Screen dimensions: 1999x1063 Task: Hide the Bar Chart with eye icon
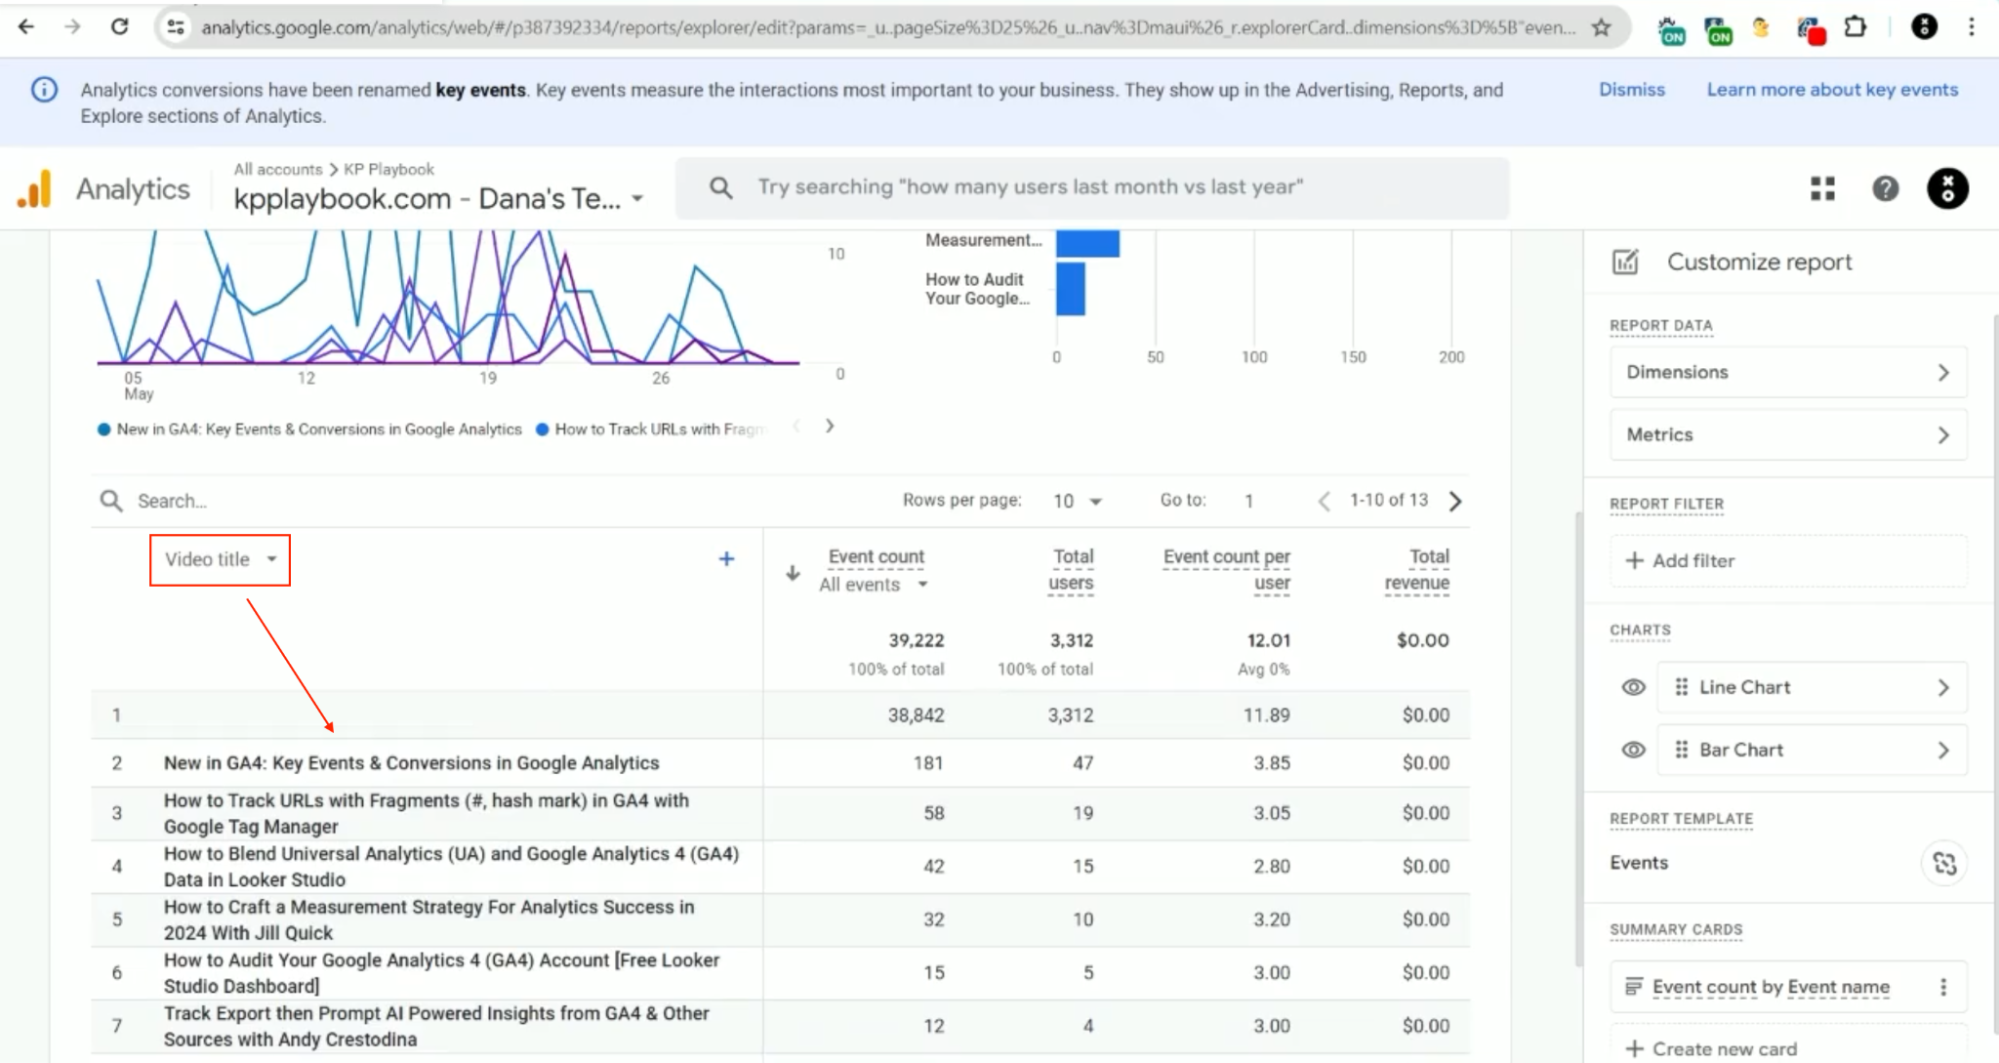tap(1633, 750)
